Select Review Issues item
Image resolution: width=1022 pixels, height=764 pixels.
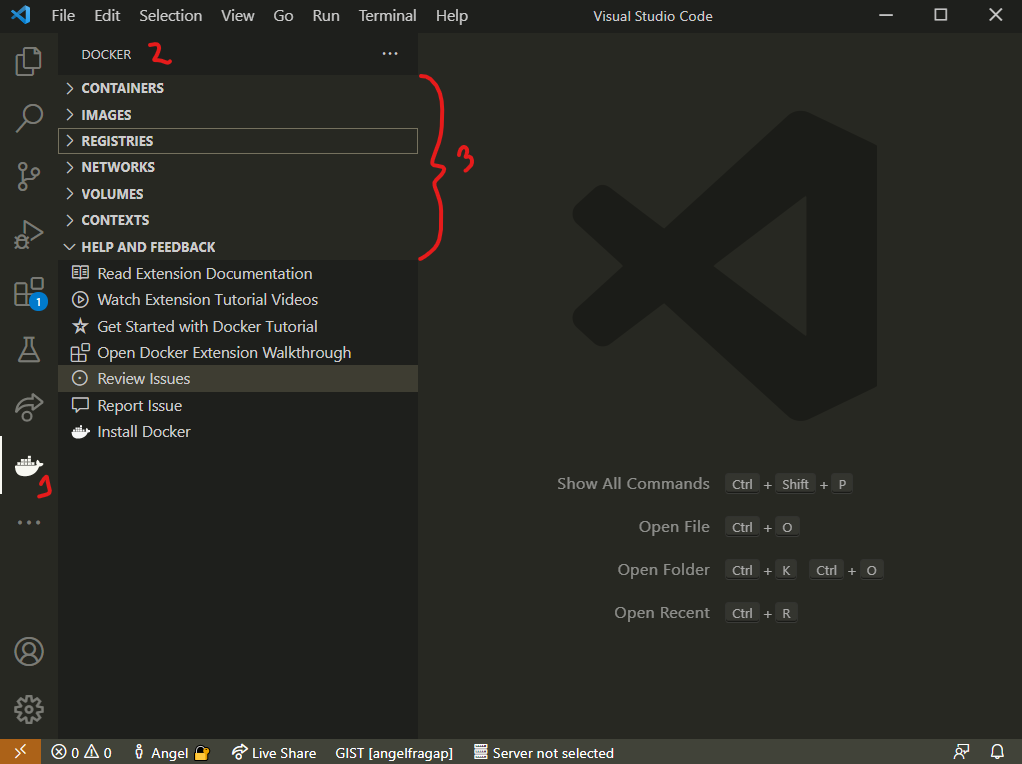point(238,379)
